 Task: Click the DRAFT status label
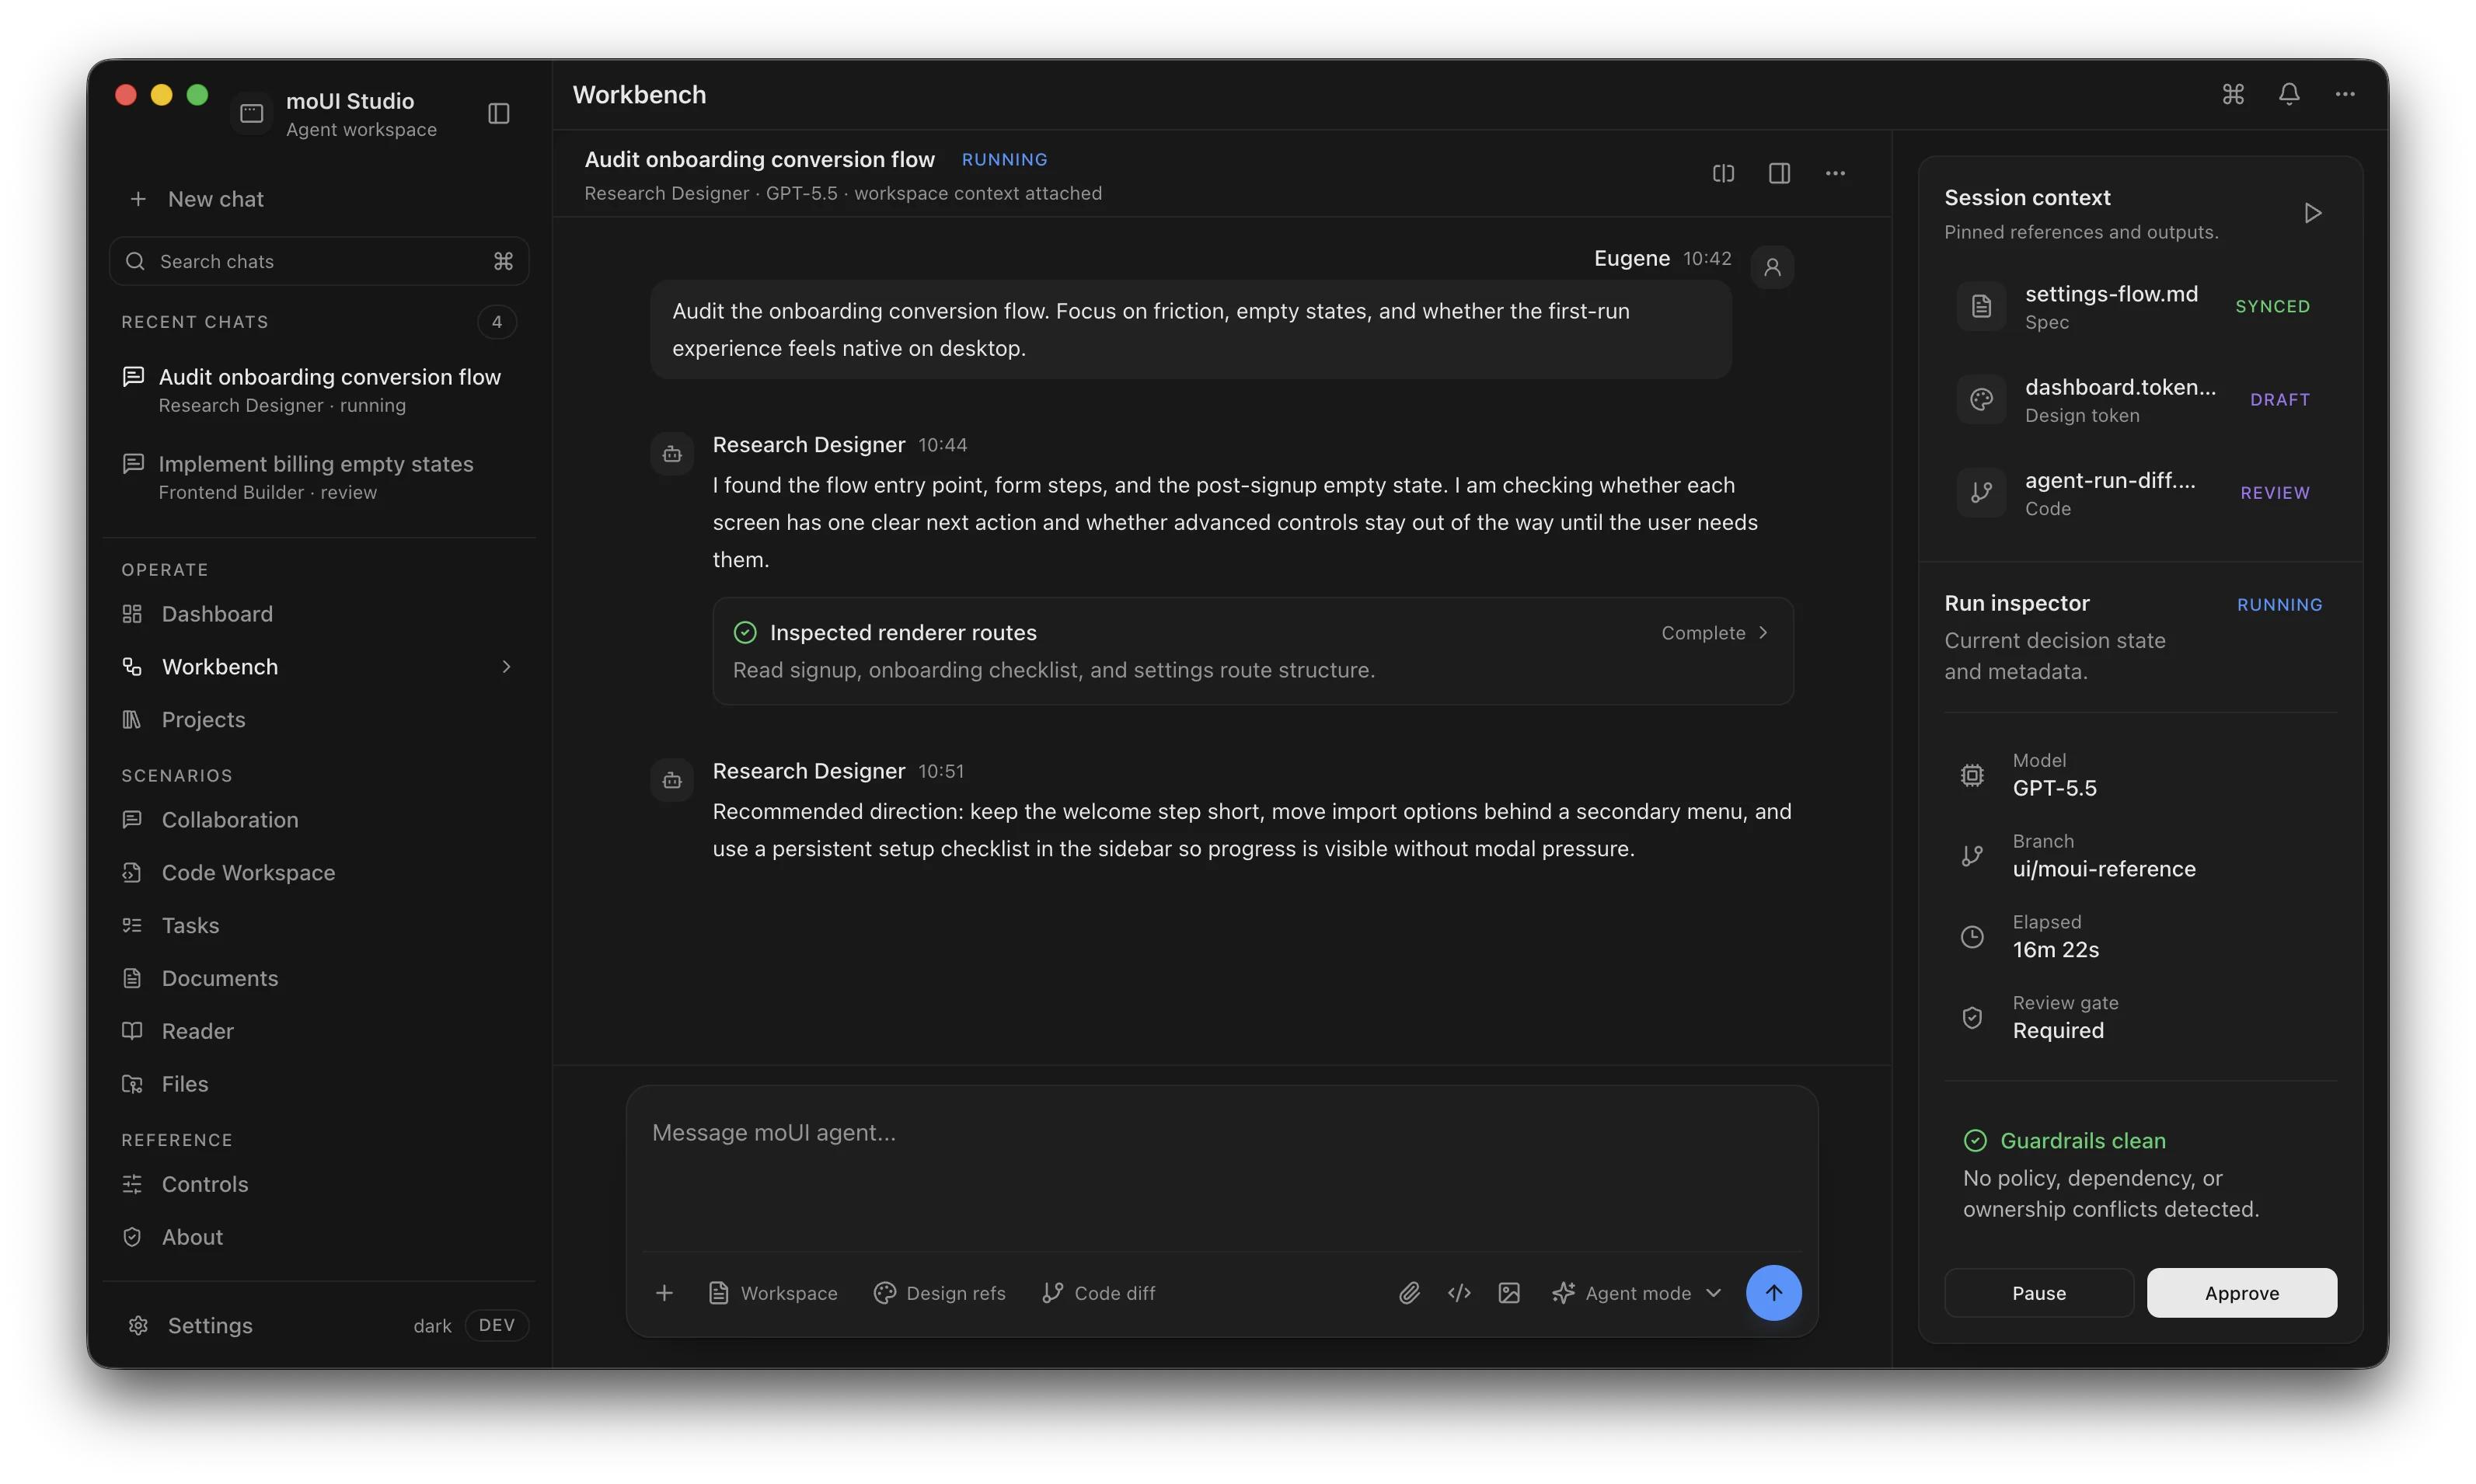pyautogui.click(x=2280, y=399)
